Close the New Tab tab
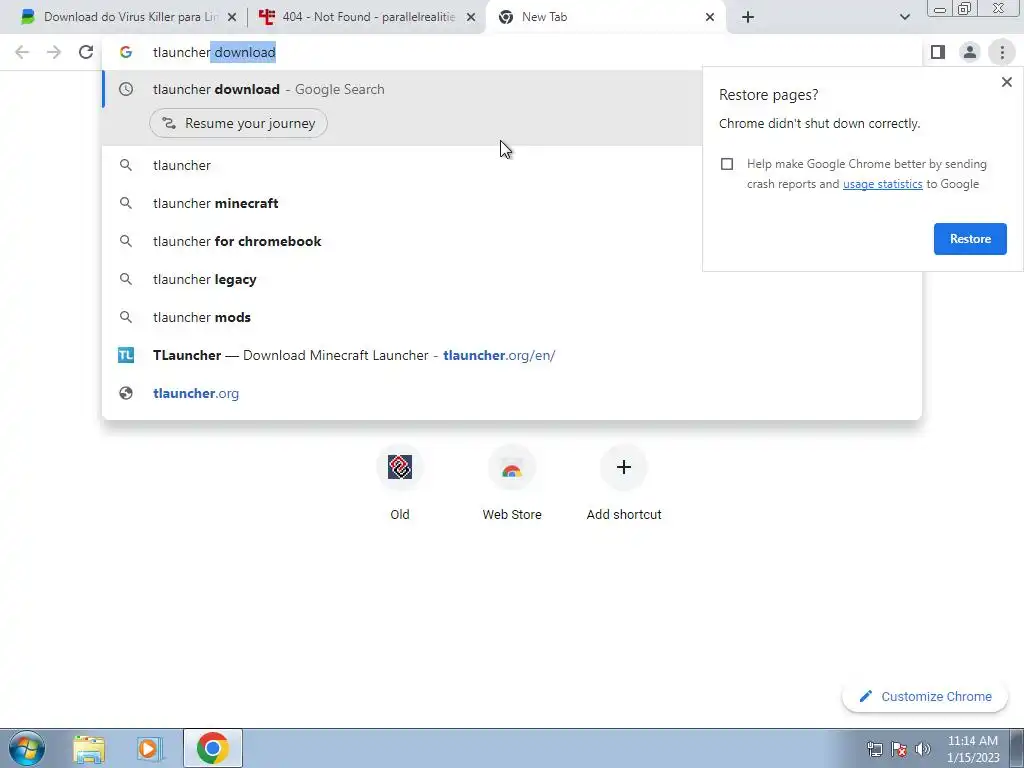 coord(710,17)
